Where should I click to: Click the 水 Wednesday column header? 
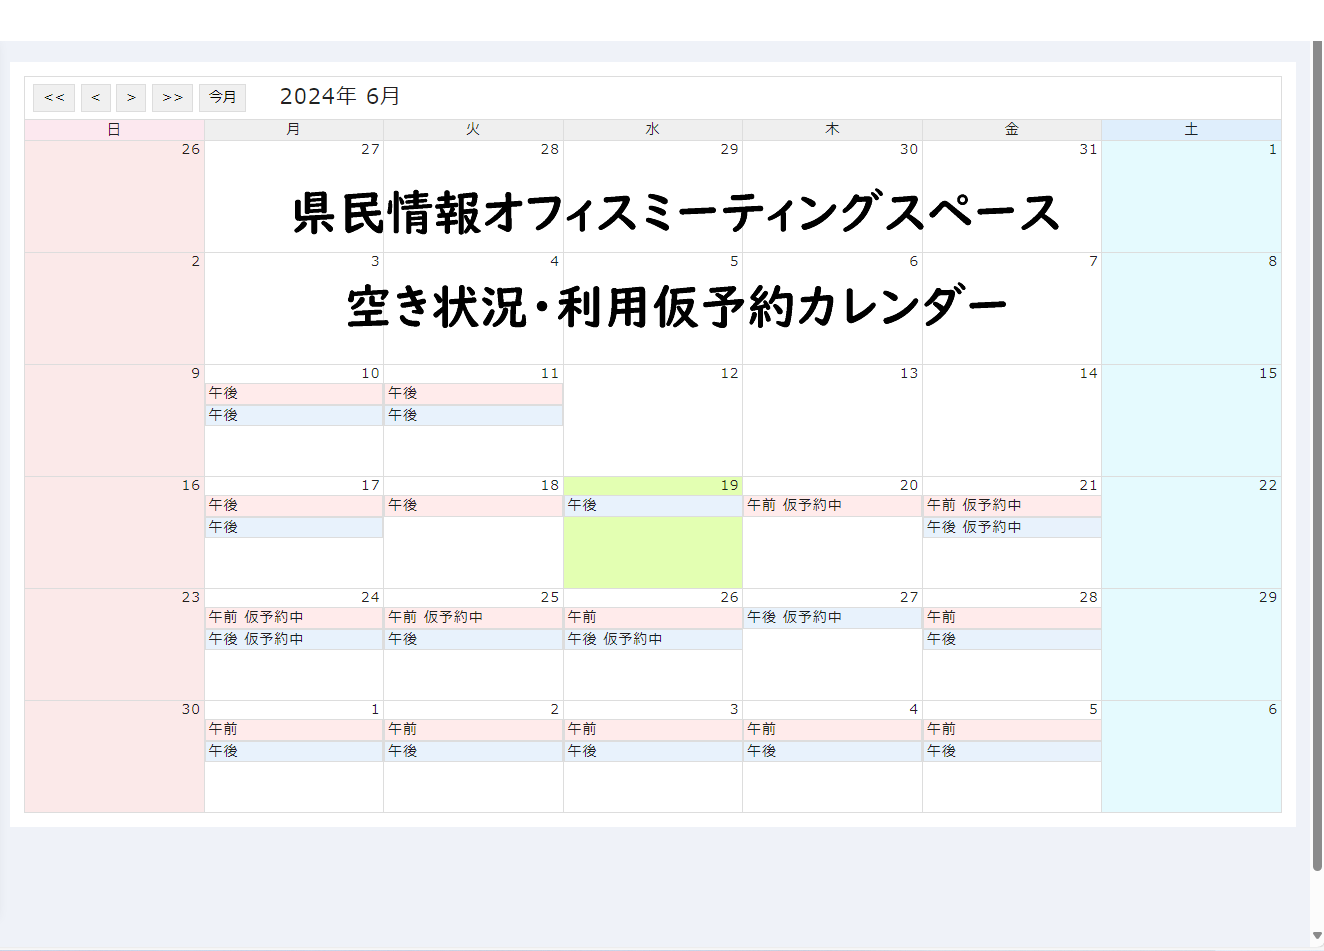(x=653, y=130)
